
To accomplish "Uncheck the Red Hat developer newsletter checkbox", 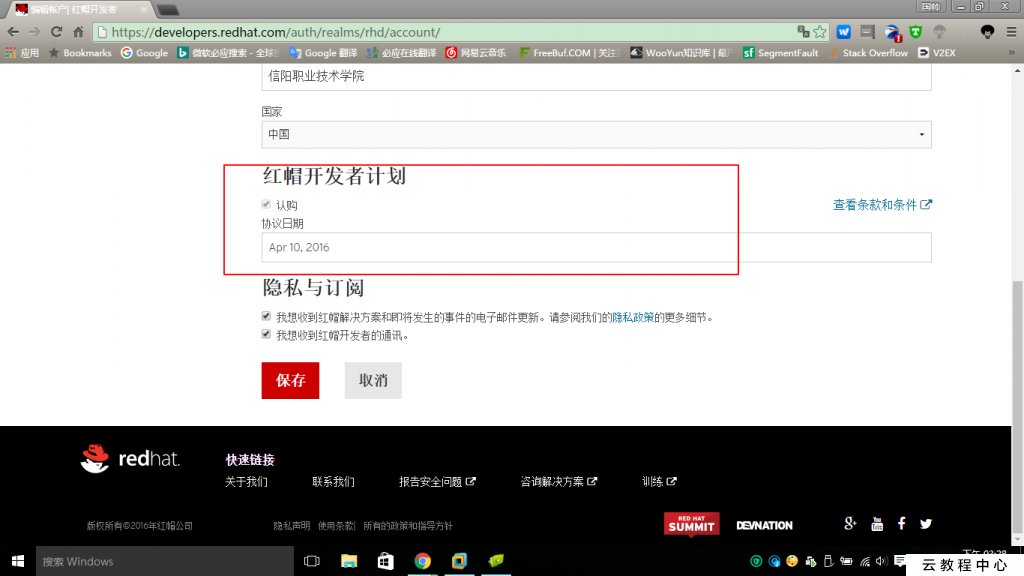I will (x=266, y=335).
